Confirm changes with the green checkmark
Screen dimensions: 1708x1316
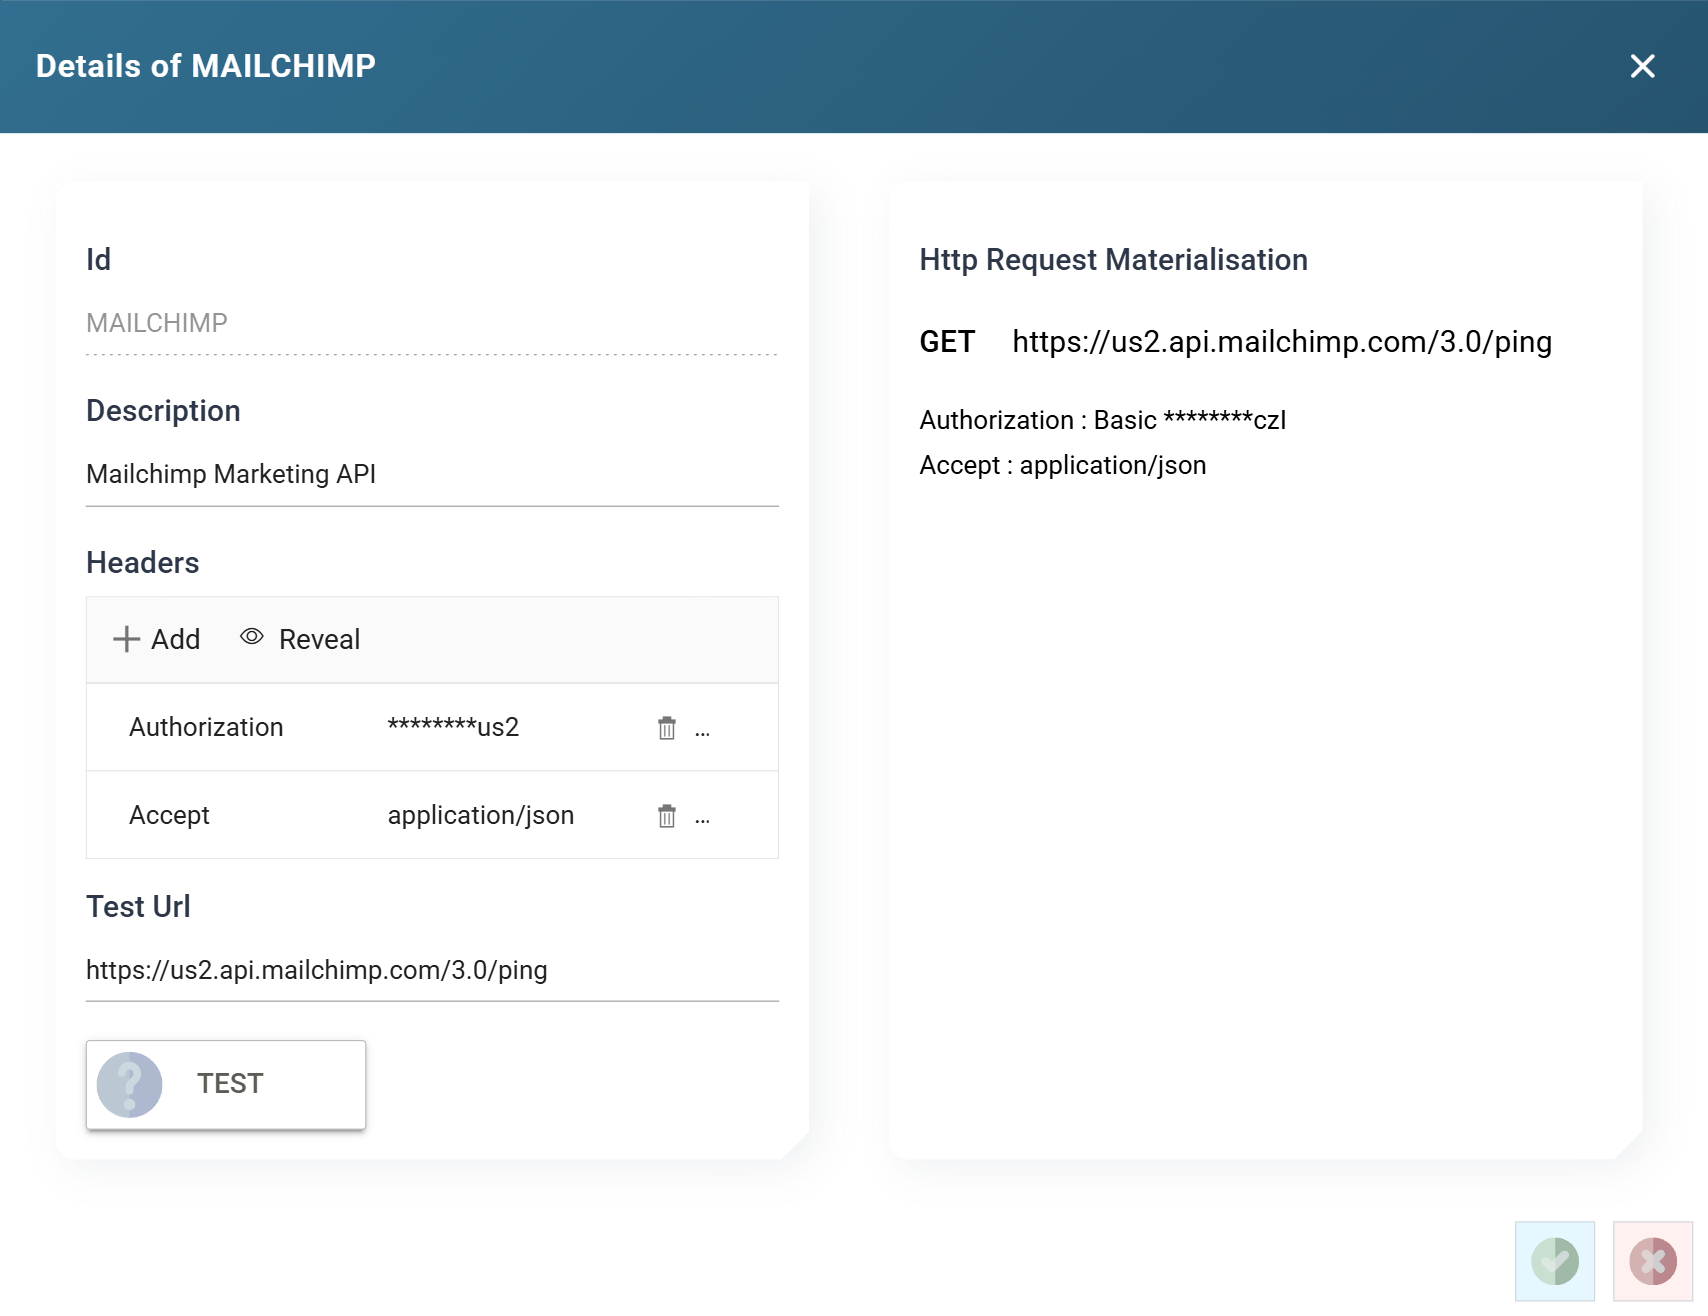(x=1555, y=1261)
